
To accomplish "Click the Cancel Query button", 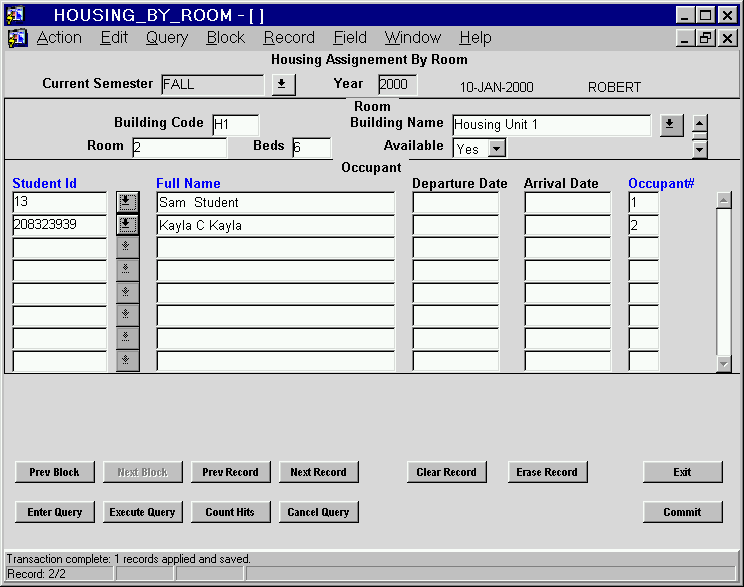I will click(318, 512).
